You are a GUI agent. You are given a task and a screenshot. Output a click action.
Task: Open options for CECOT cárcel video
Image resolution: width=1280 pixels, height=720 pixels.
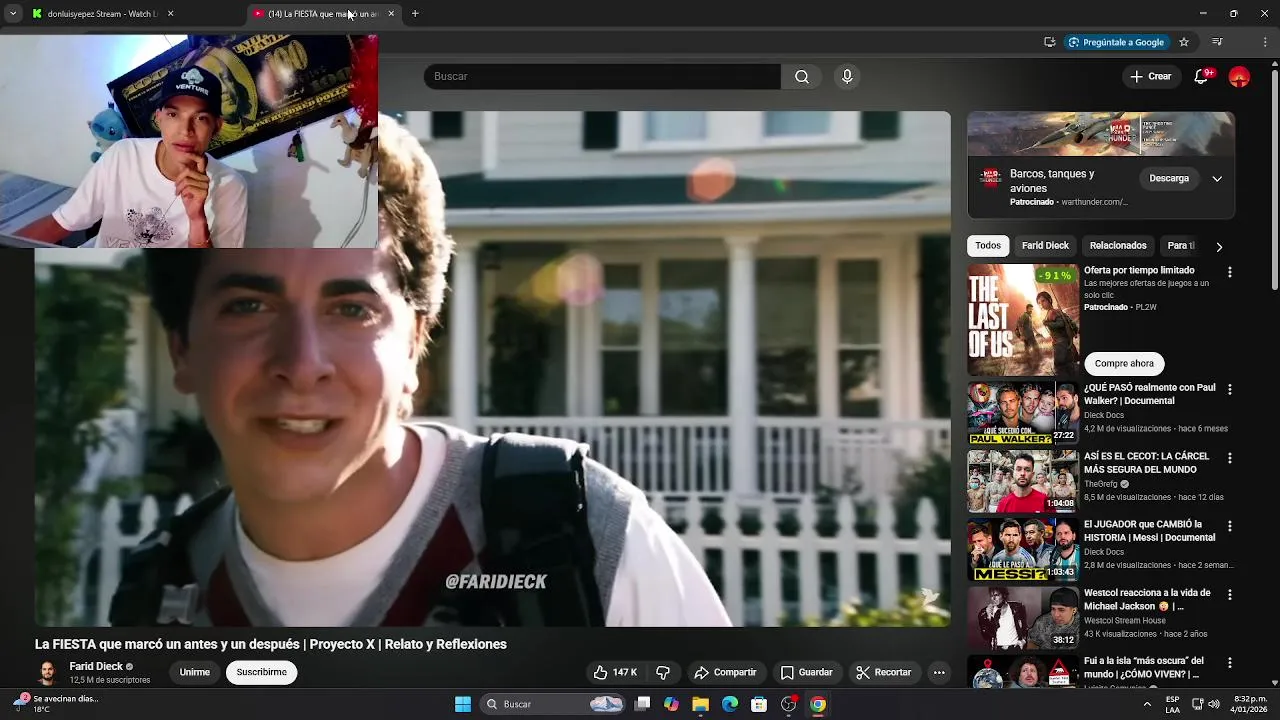pos(1230,458)
